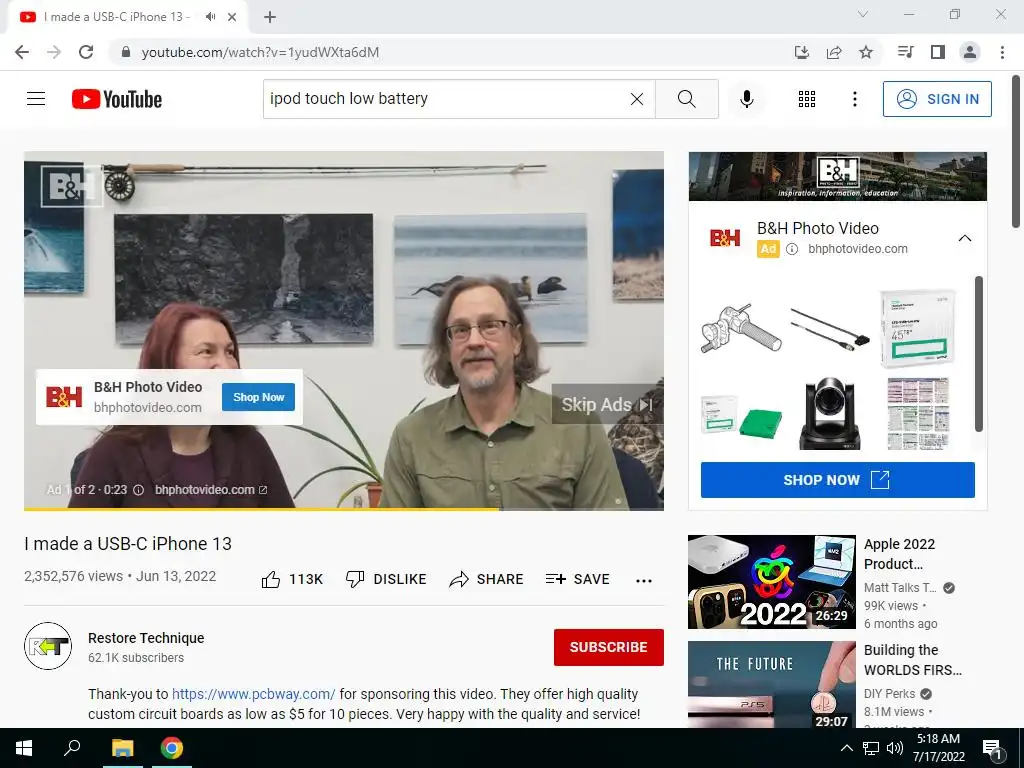This screenshot has height=768, width=1024.
Task: Open bhphotovideo.com link at video bottom
Action: 210,490
